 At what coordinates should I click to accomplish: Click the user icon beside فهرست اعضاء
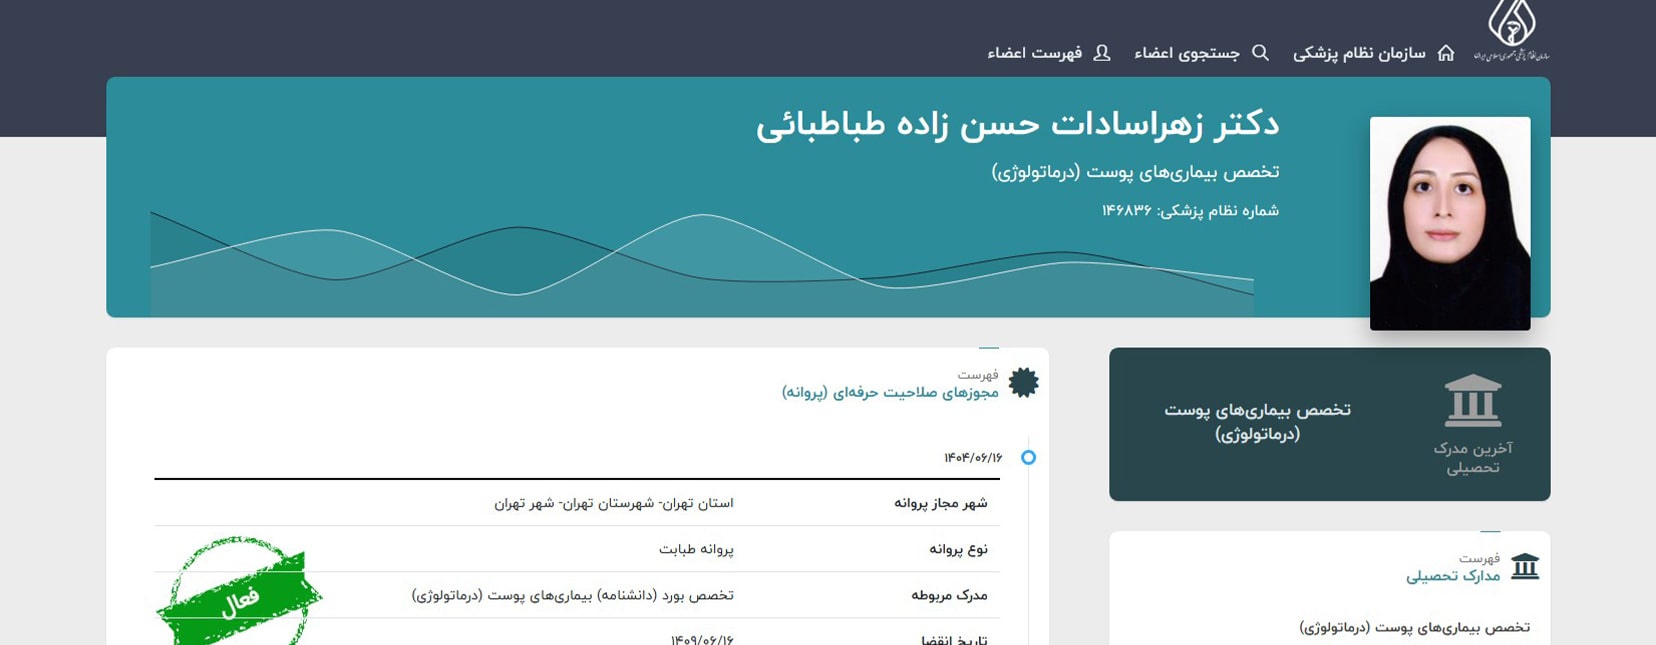pyautogui.click(x=1102, y=53)
